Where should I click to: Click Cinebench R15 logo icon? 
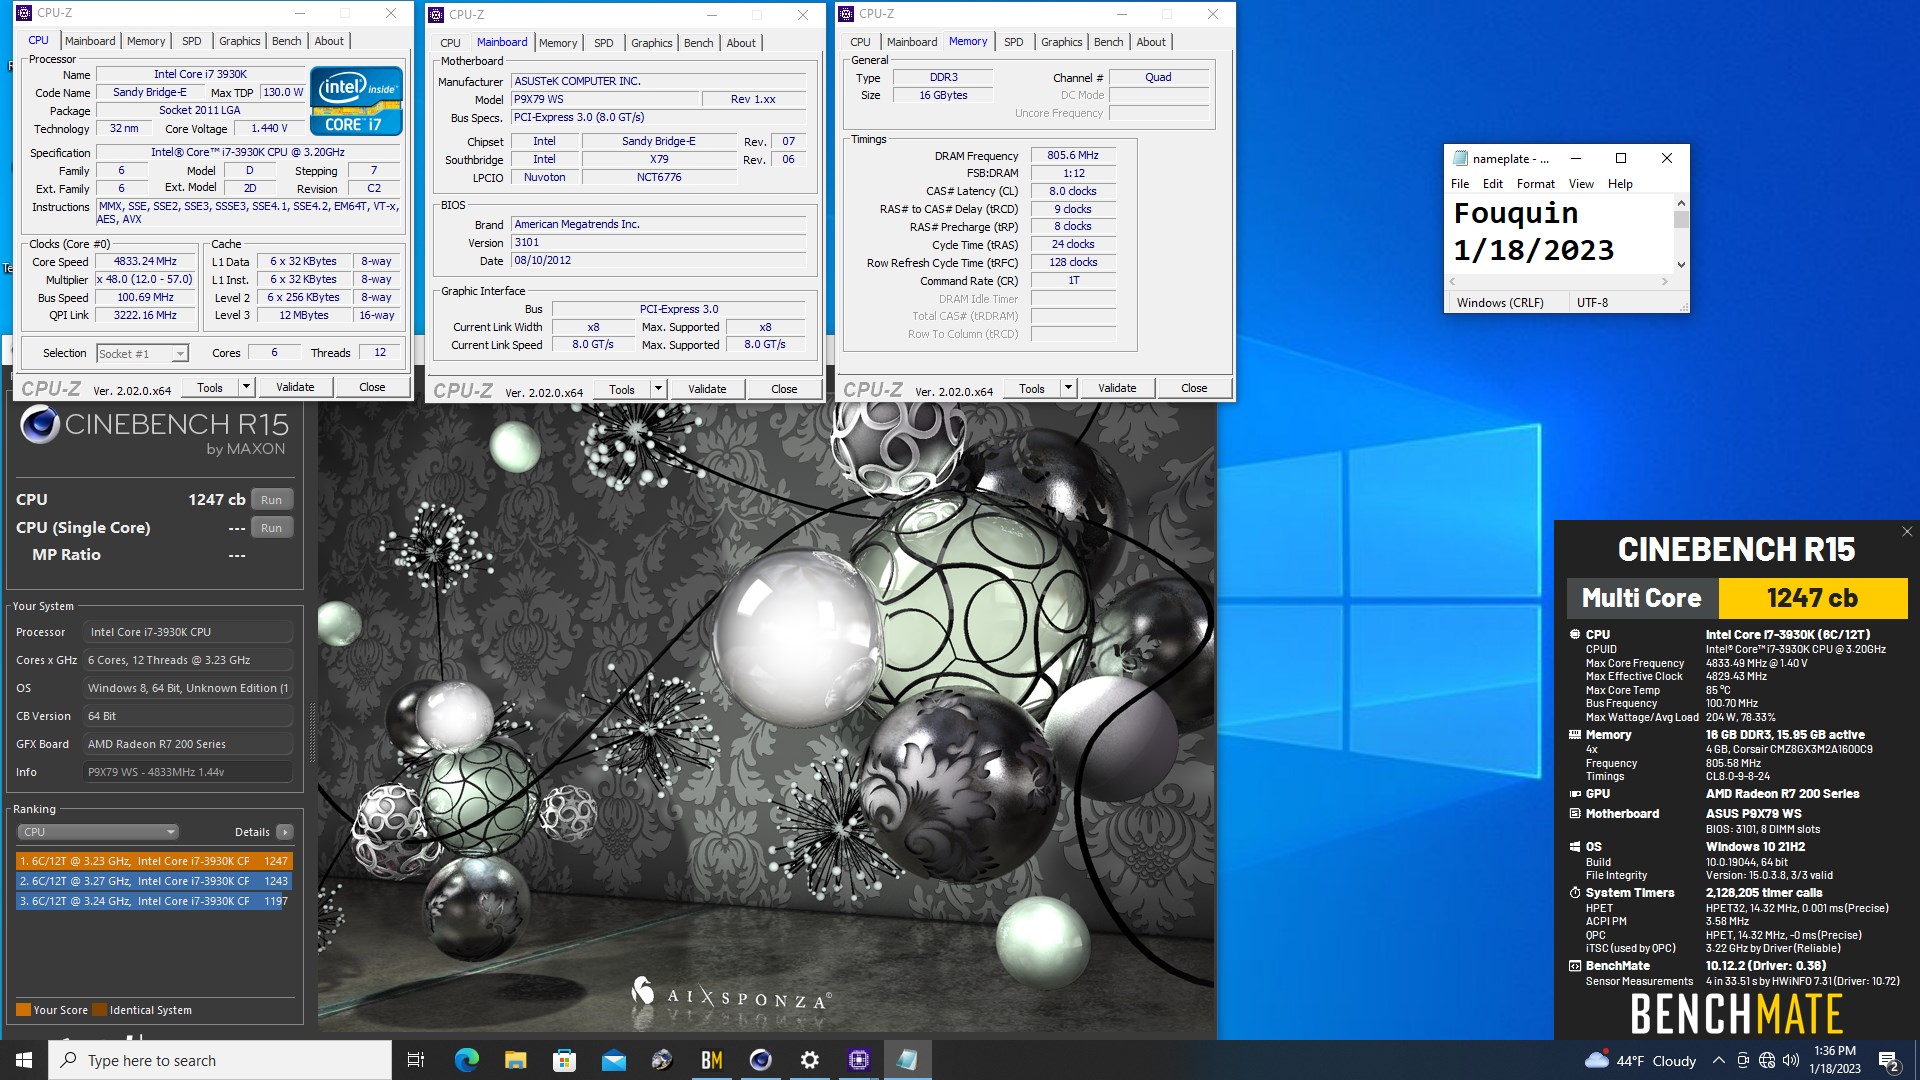click(40, 425)
